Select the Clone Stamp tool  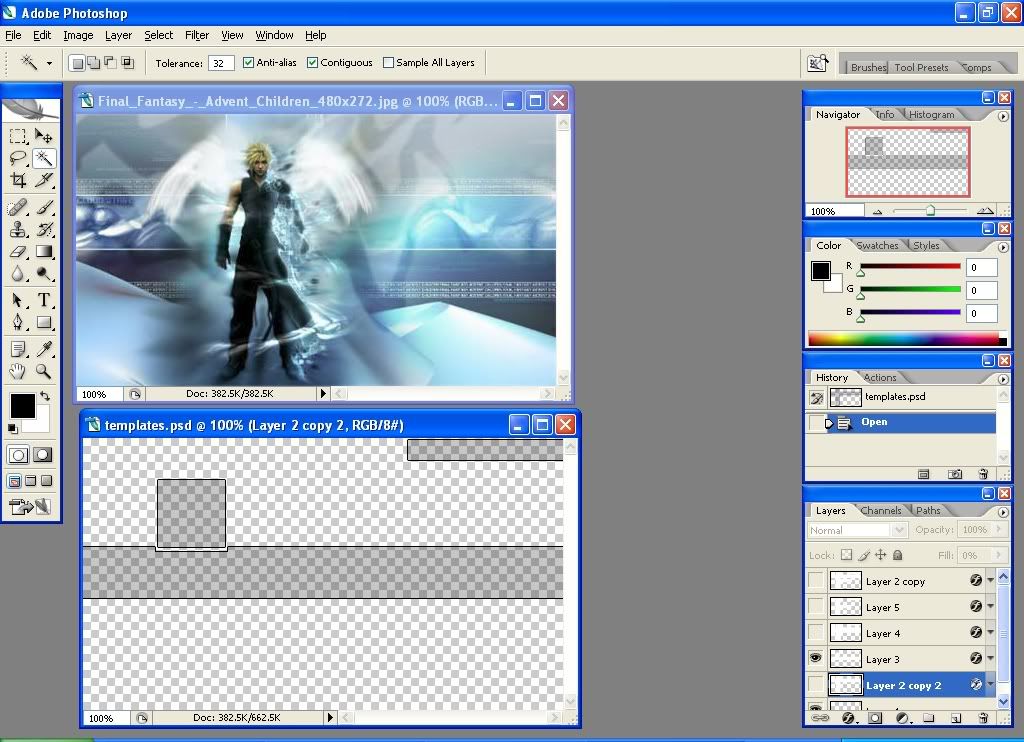pos(18,229)
